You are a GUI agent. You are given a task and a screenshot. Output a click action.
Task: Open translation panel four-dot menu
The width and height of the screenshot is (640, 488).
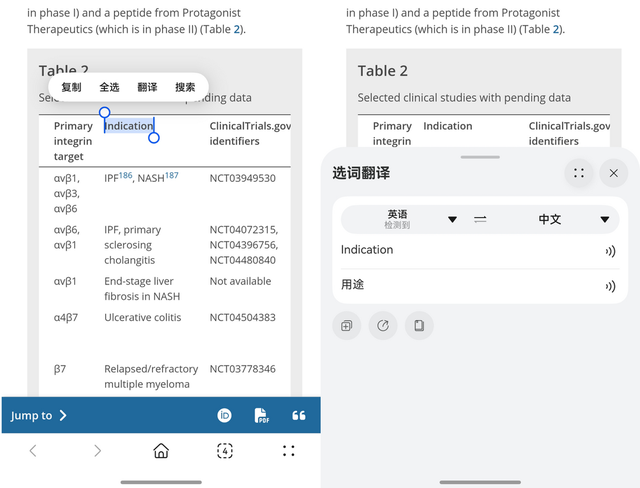(578, 173)
